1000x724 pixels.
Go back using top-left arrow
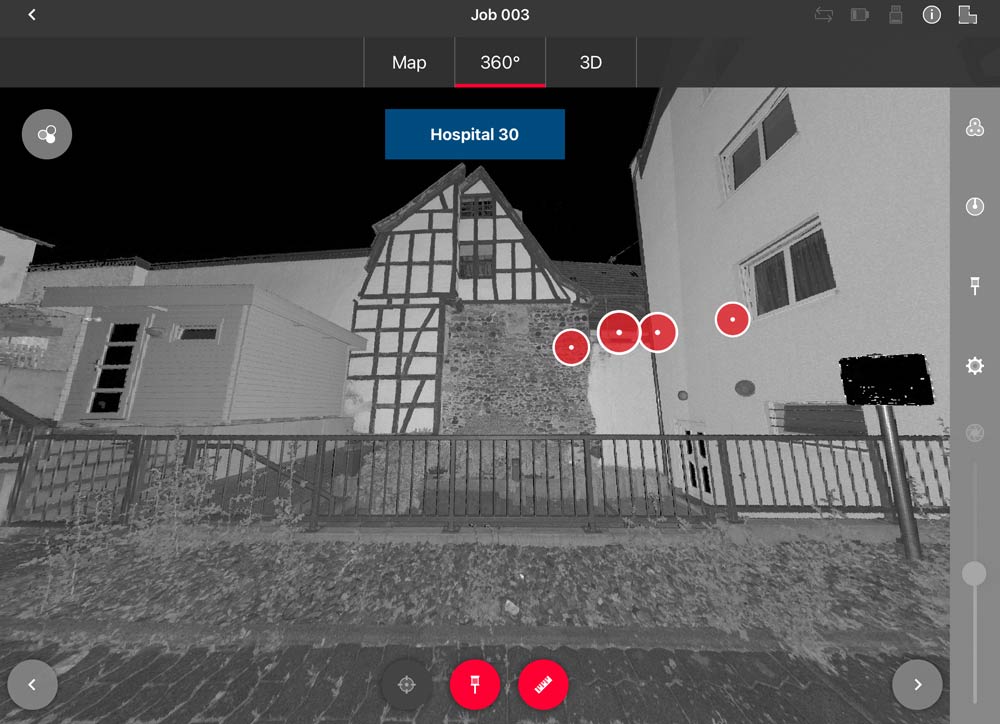click(x=32, y=15)
